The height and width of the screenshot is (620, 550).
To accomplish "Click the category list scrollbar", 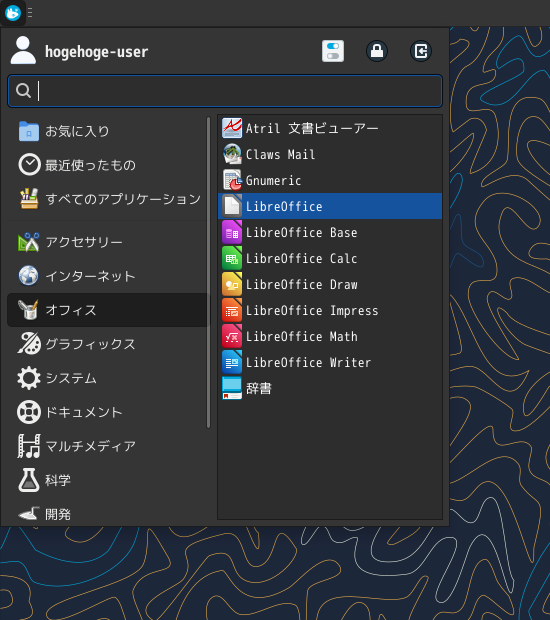I will pyautogui.click(x=208, y=272).
